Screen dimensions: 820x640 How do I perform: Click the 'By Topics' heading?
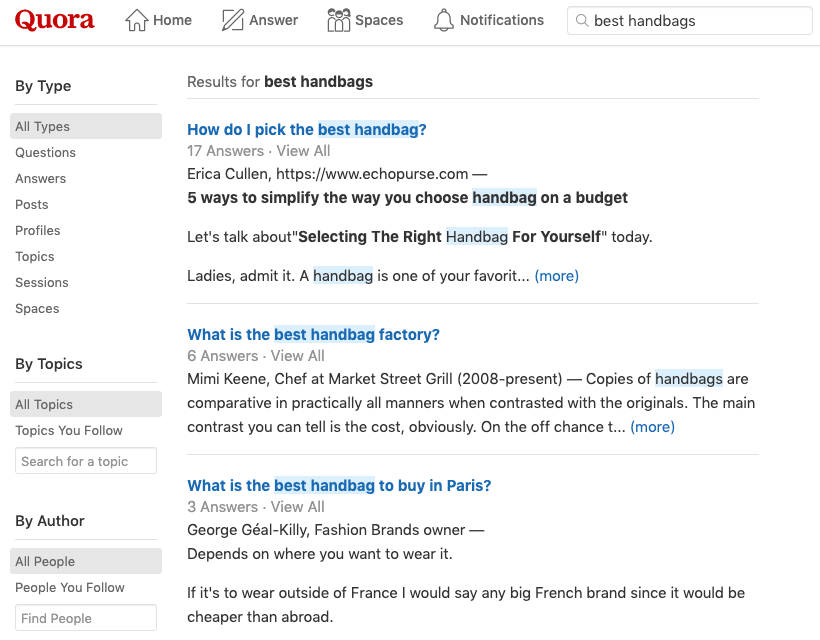pos(49,363)
